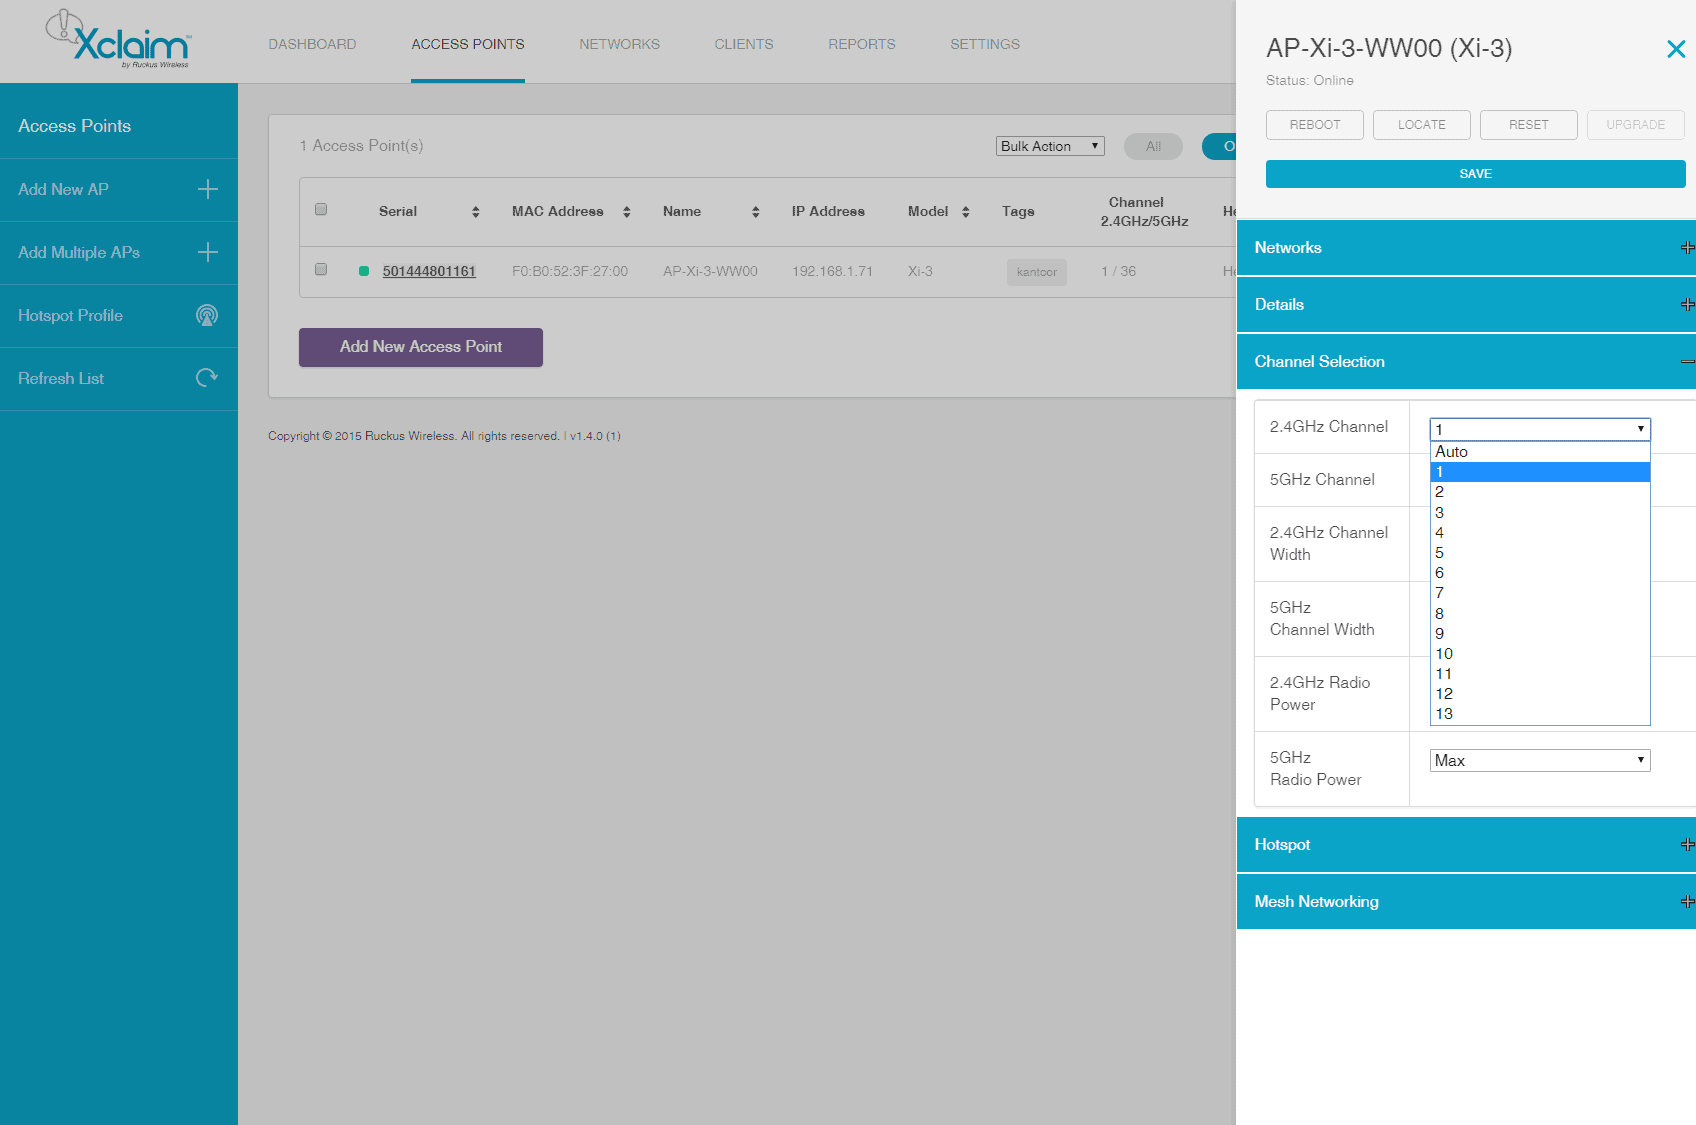Tick the select-all checkbox in table header
Viewport: 1696px width, 1125px height.
321,209
